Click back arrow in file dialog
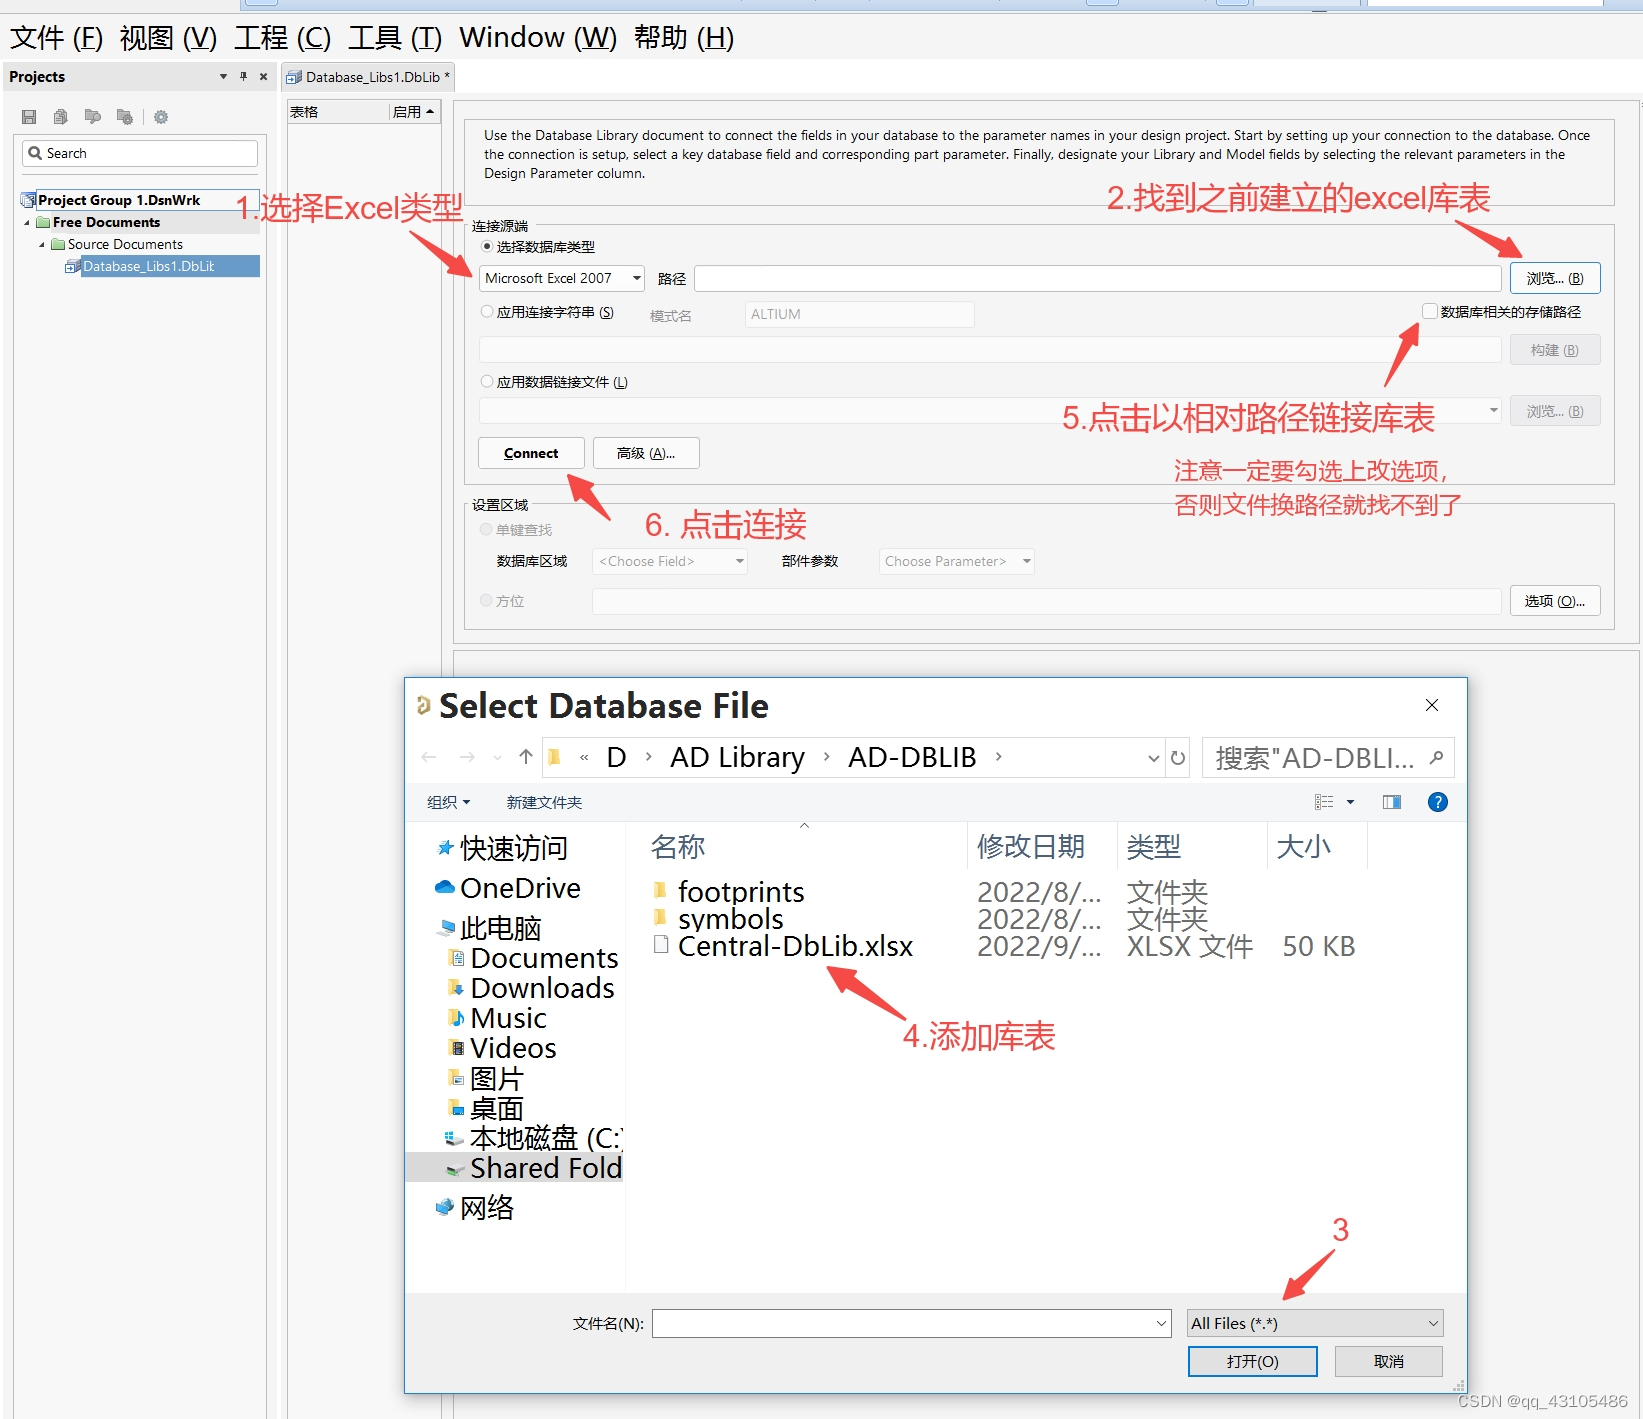This screenshot has width=1643, height=1419. click(x=429, y=757)
